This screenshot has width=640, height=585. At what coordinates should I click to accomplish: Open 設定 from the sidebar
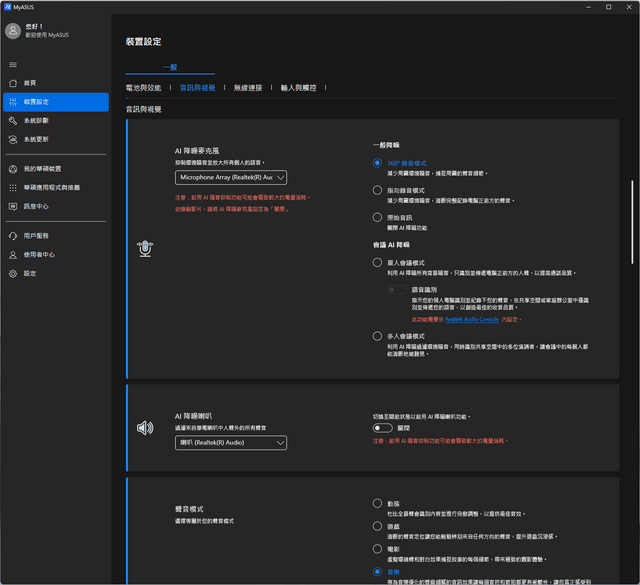[x=56, y=274]
